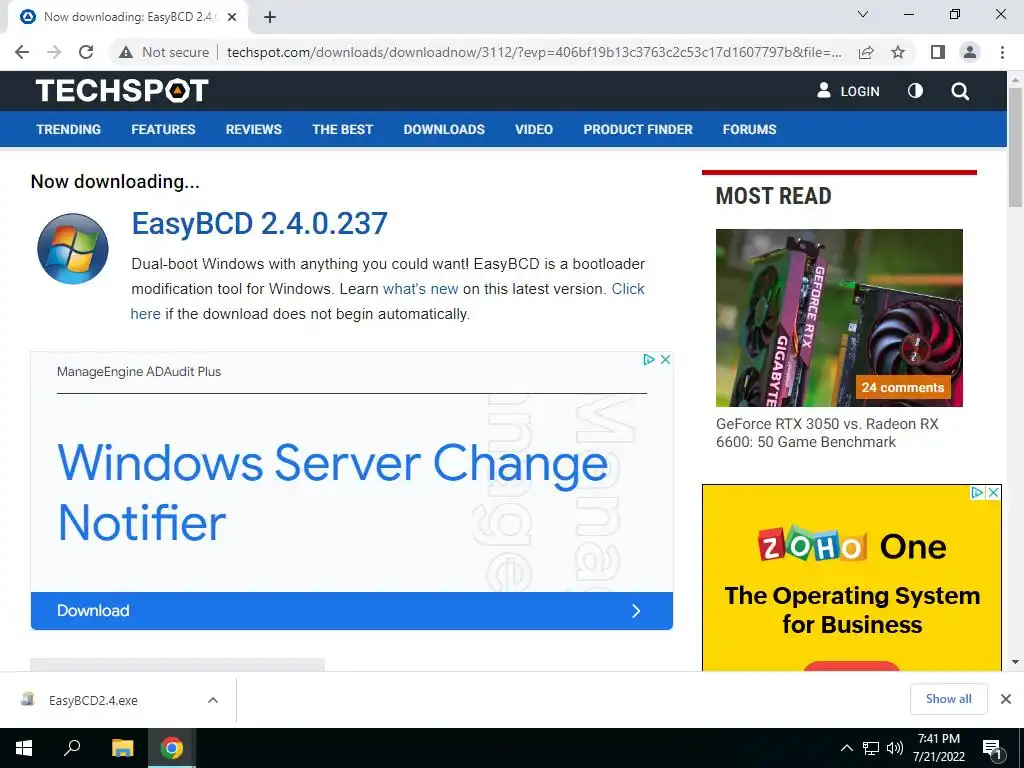Click the GeForce RTX graphics card thumbnail

pos(839,317)
